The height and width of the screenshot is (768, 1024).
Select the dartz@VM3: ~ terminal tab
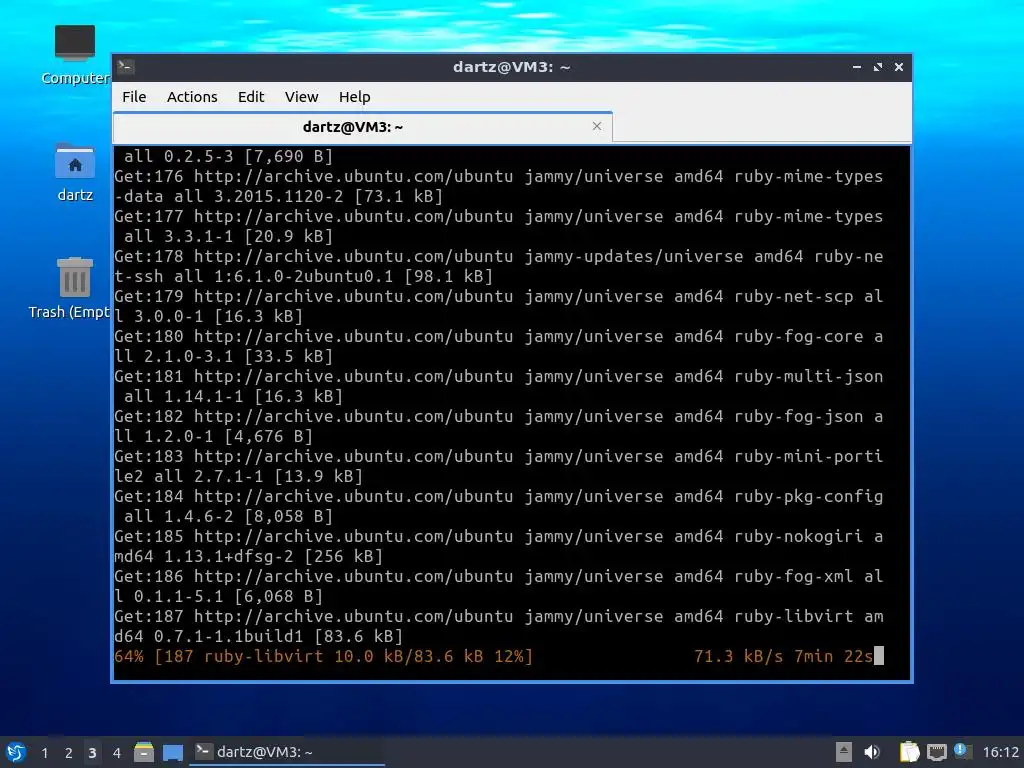tap(362, 127)
